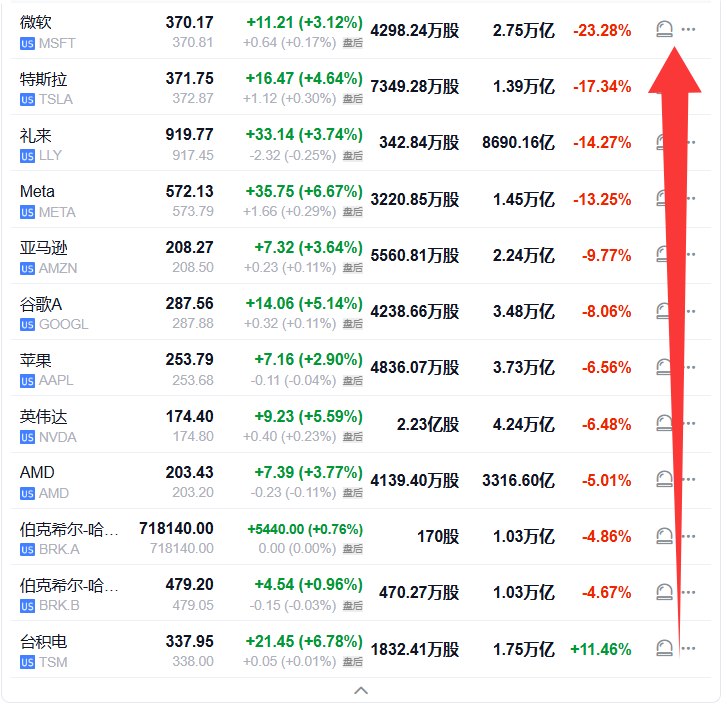Open the 特斯拉 stock name
Viewport: 727px width, 712px height.
coord(44,79)
